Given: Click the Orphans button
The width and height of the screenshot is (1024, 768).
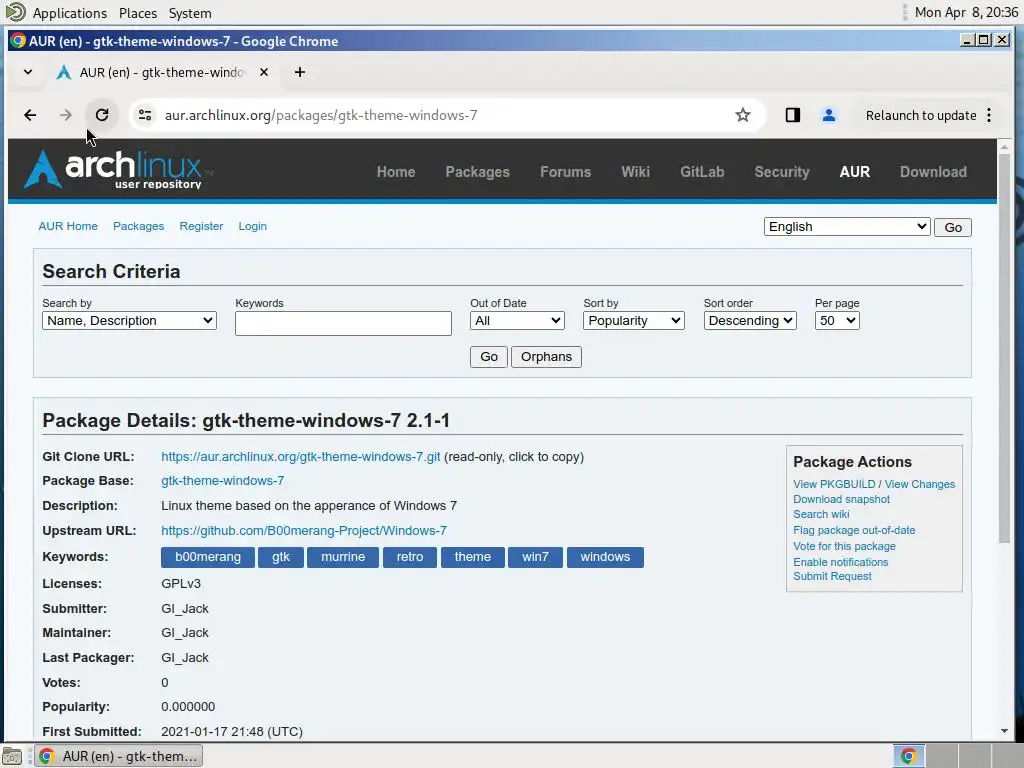Looking at the screenshot, I should [546, 357].
